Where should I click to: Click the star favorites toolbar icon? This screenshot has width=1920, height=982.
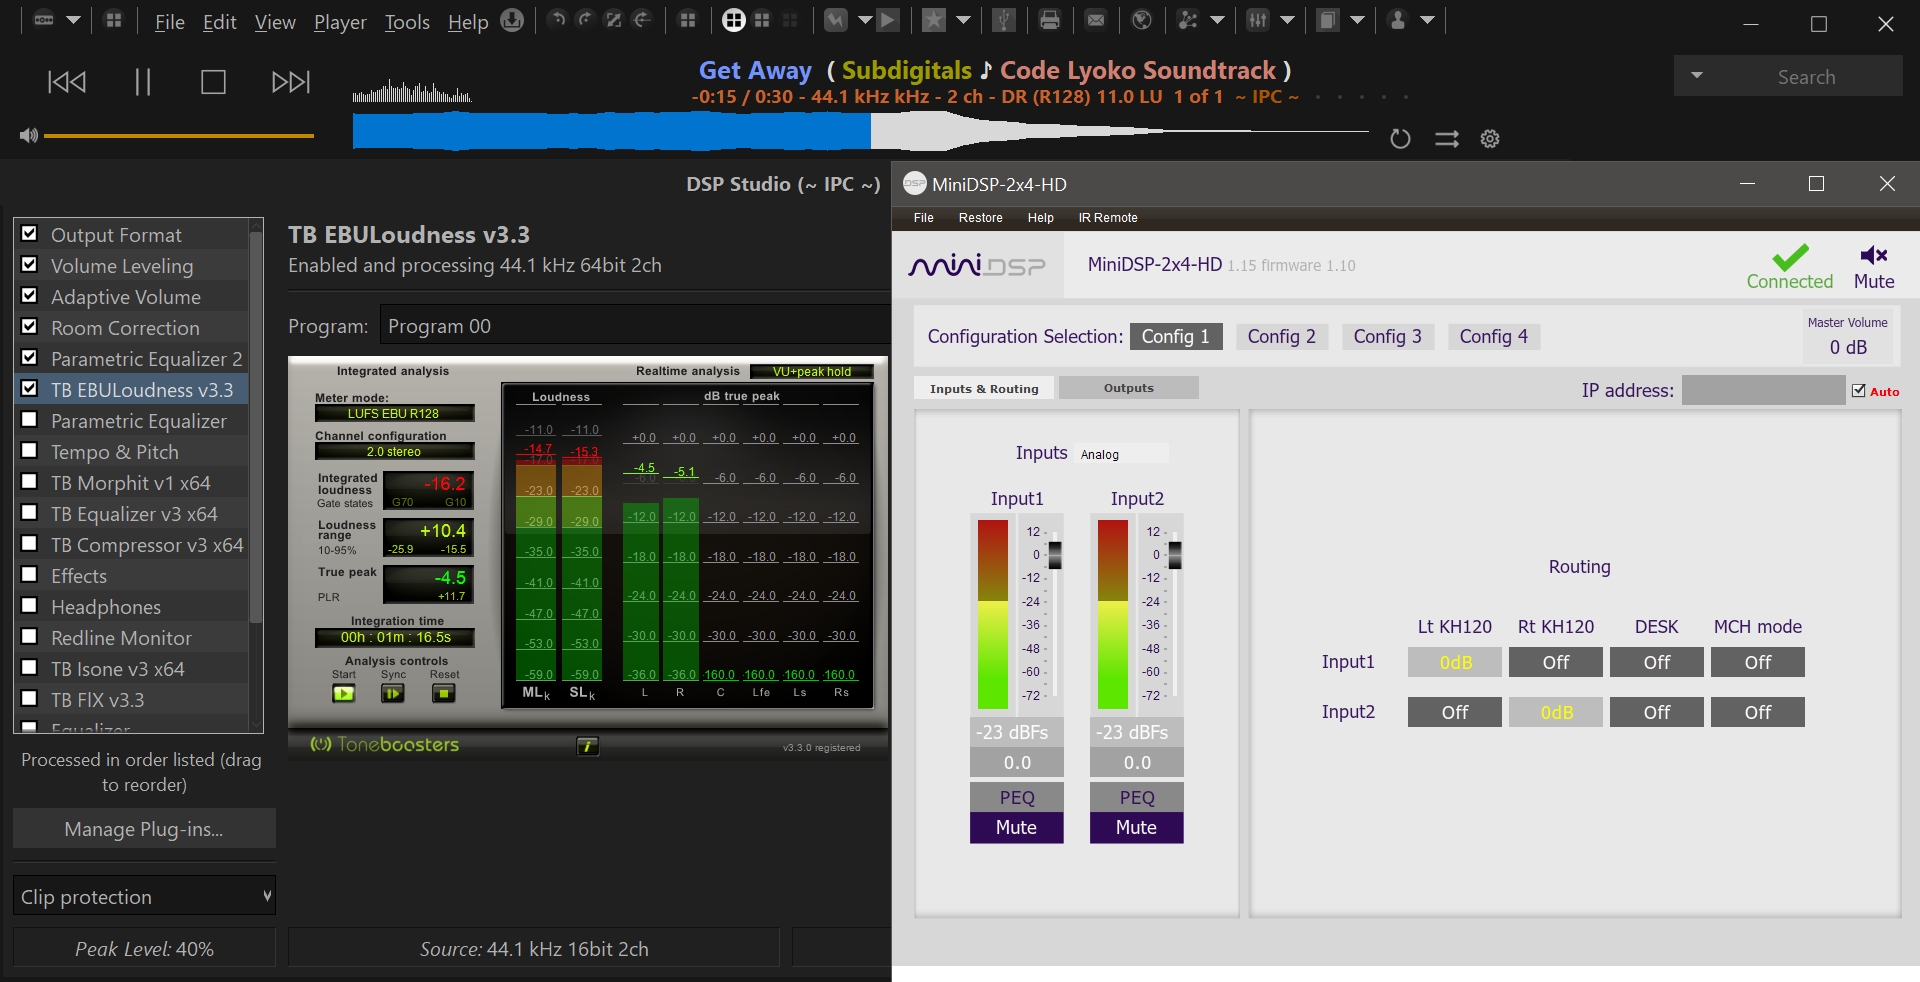tap(934, 20)
